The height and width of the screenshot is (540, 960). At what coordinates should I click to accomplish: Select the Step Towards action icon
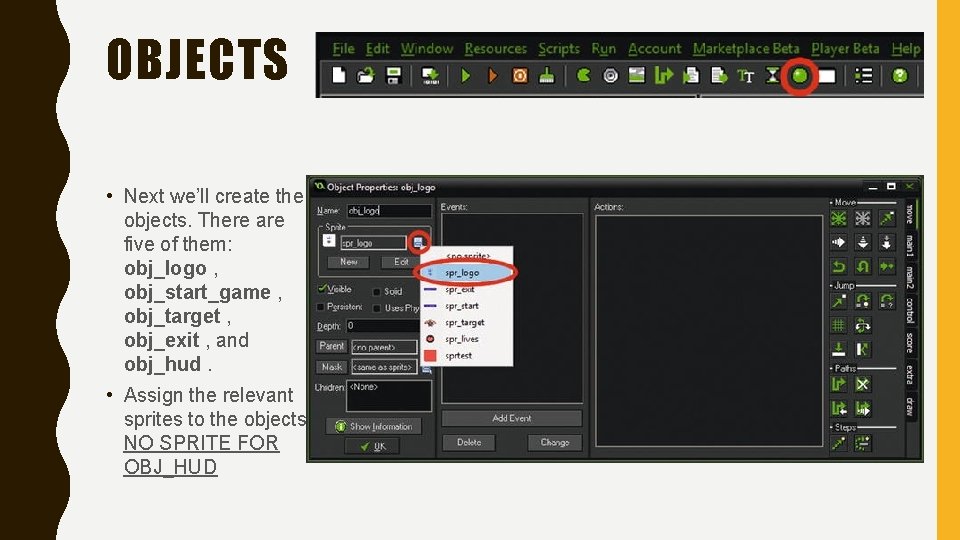coord(838,443)
